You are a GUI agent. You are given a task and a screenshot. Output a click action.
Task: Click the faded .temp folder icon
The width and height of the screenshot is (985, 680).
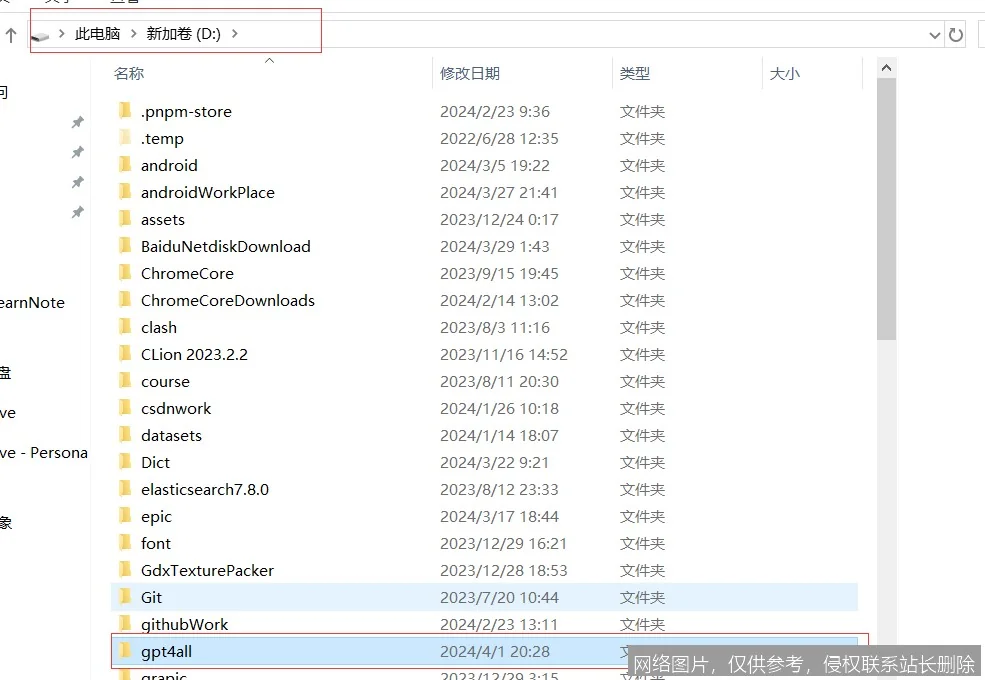(x=125, y=138)
